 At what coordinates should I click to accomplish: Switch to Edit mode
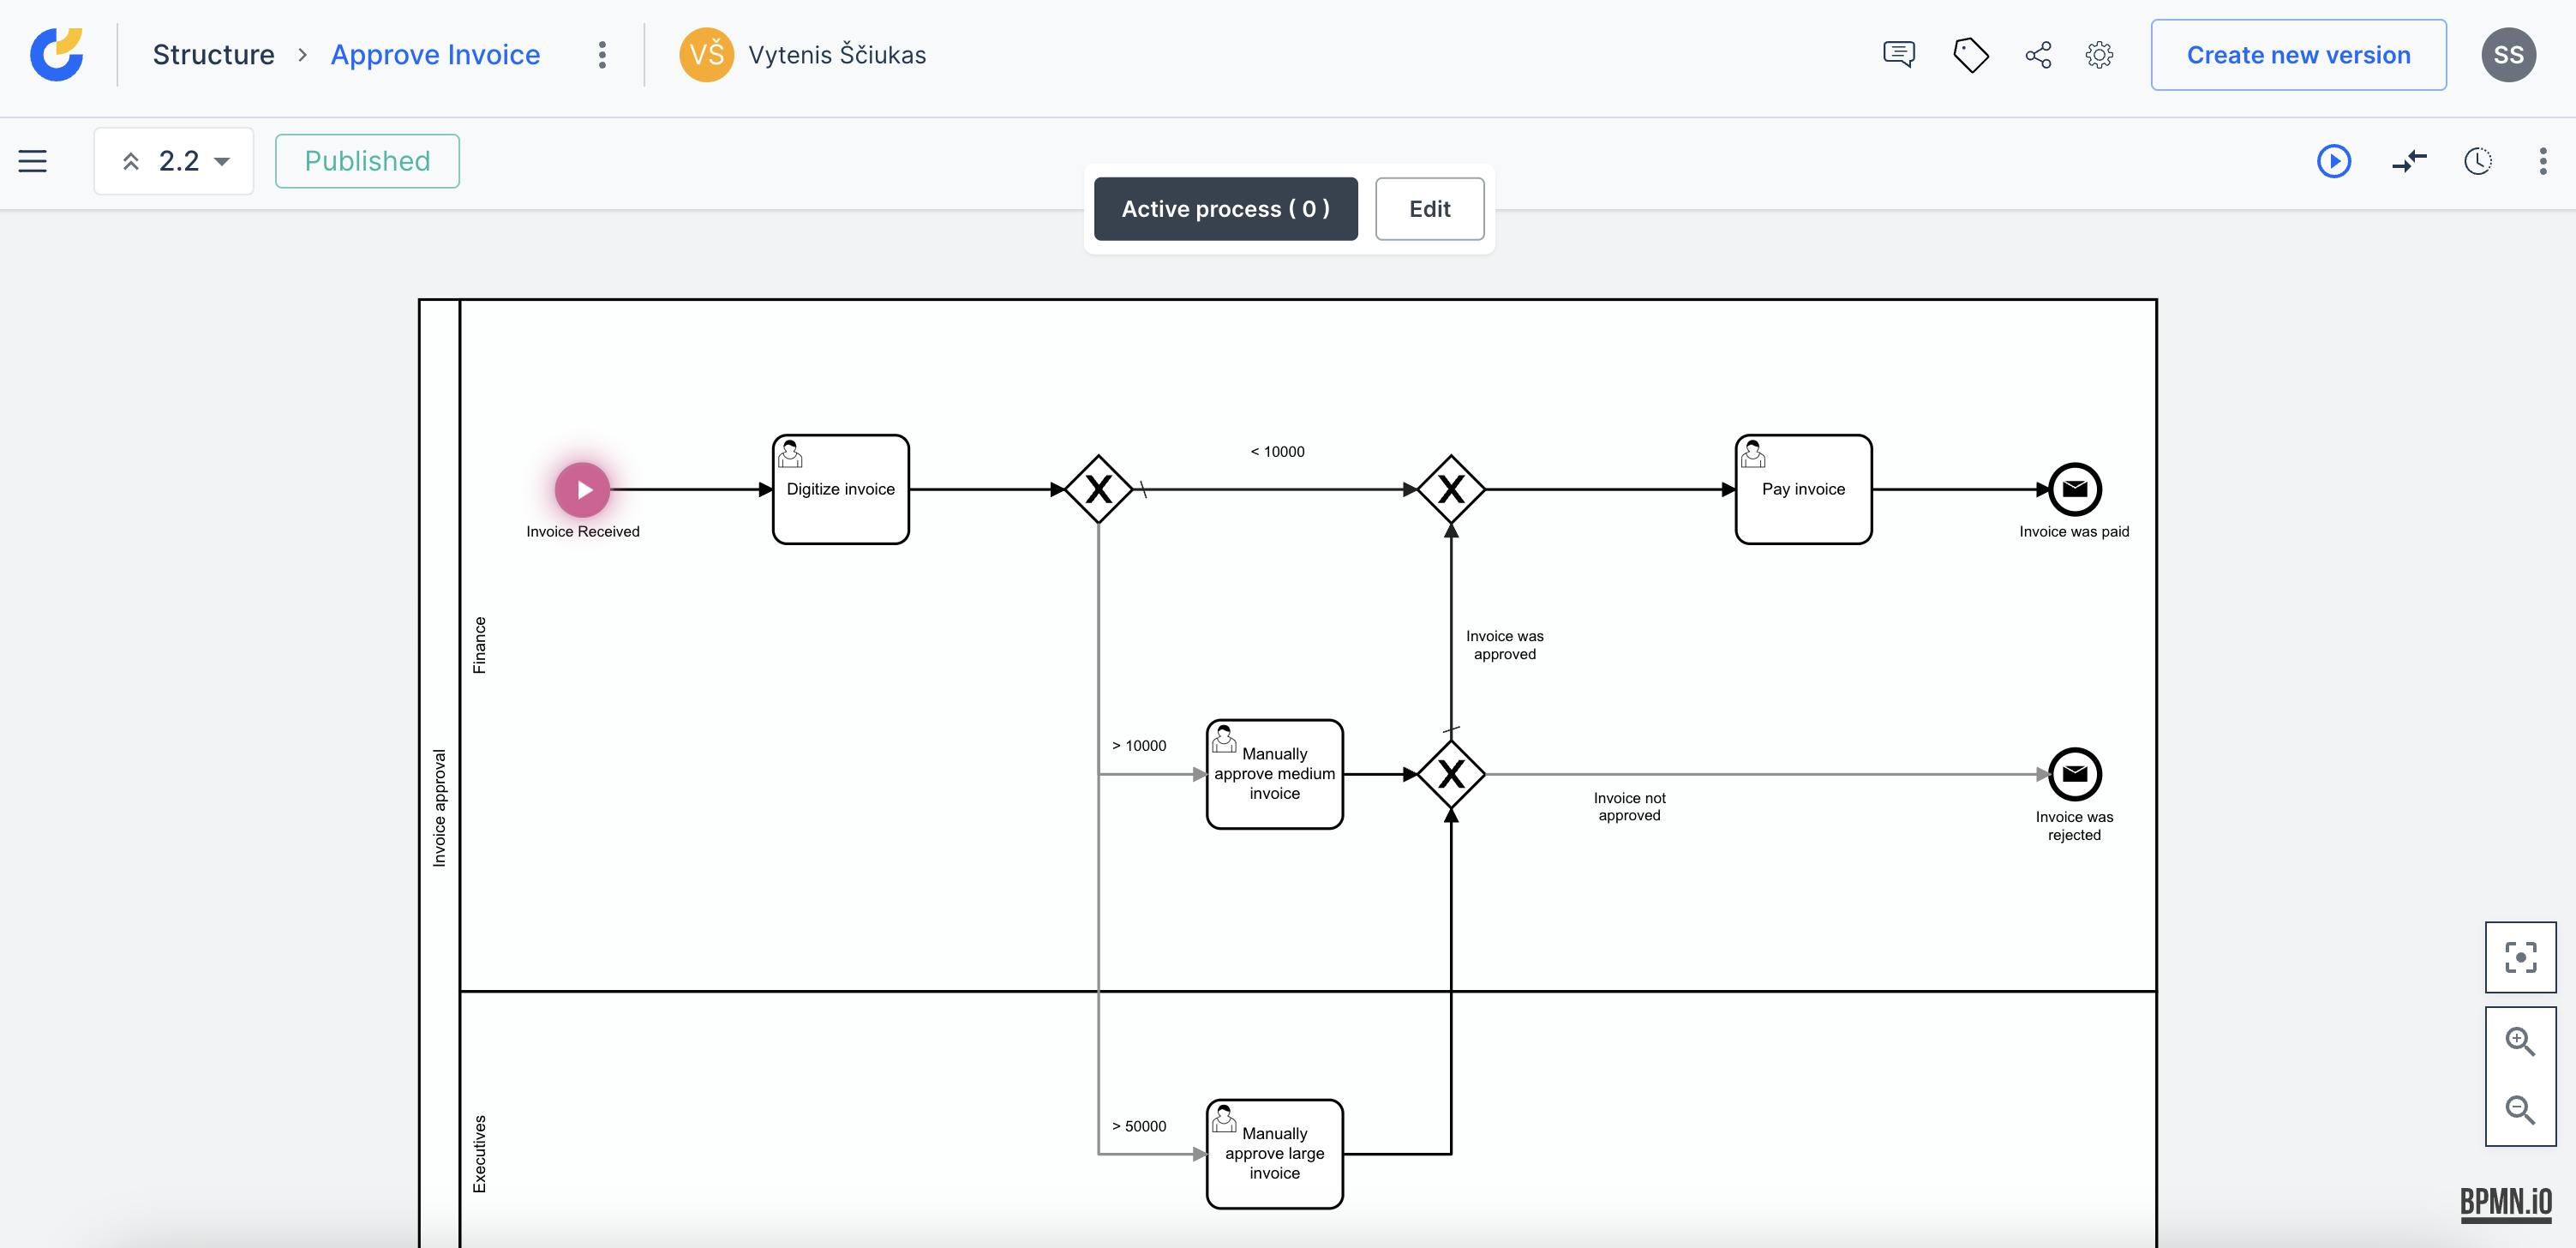[x=1429, y=209]
